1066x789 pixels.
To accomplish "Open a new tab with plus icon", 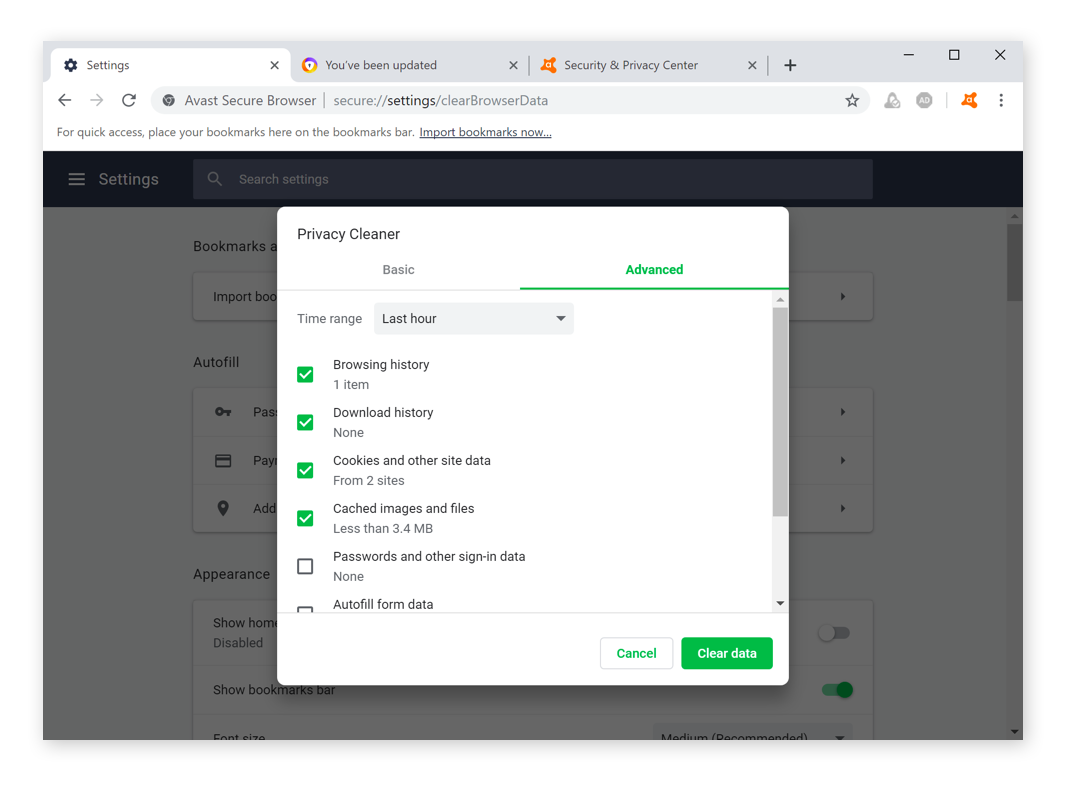I will tap(790, 65).
